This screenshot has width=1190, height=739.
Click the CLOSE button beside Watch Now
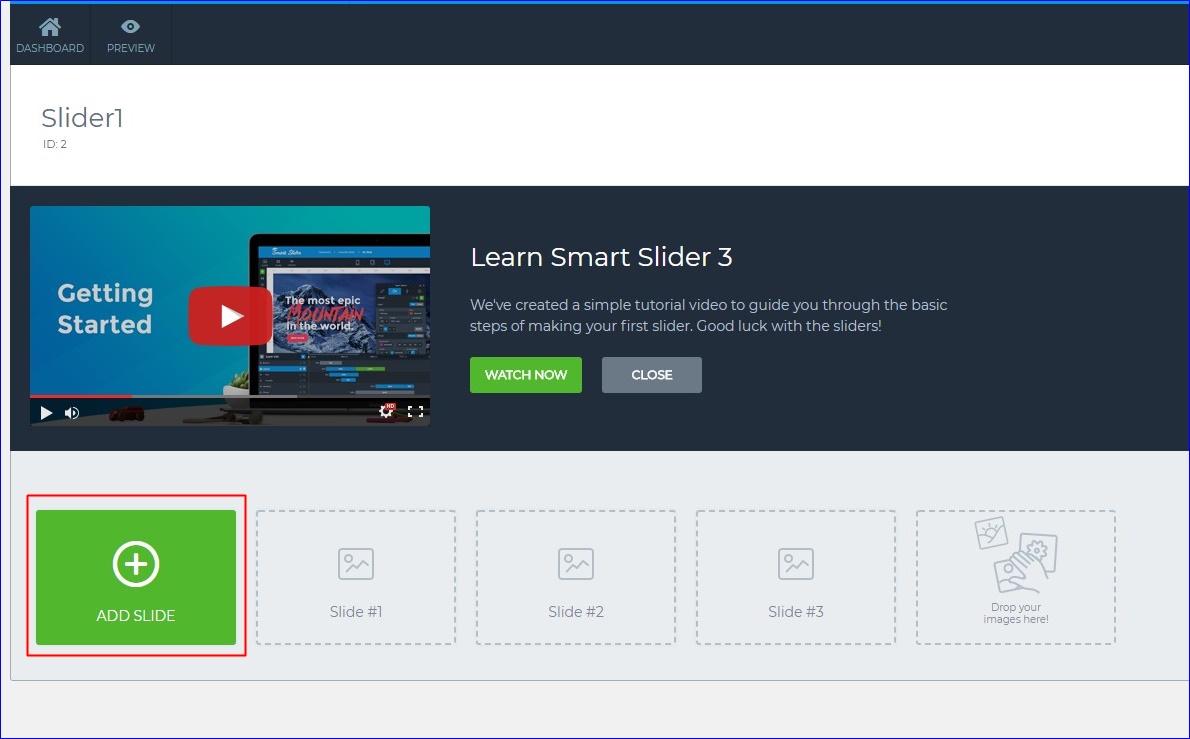pyautogui.click(x=651, y=375)
